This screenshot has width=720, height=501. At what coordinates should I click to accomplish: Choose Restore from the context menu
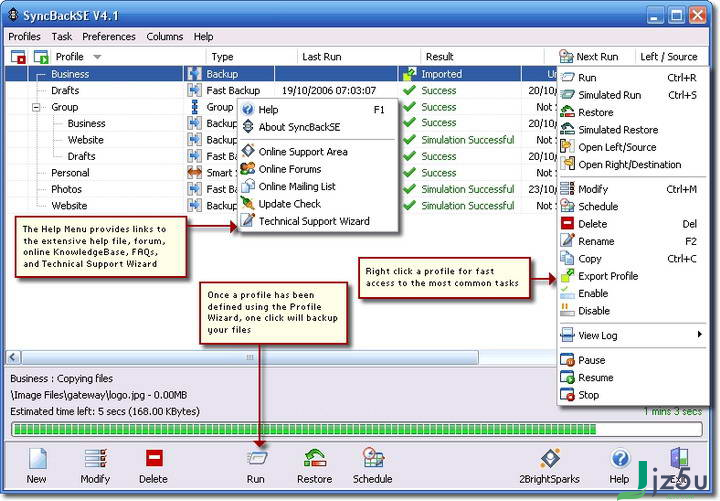(632, 113)
